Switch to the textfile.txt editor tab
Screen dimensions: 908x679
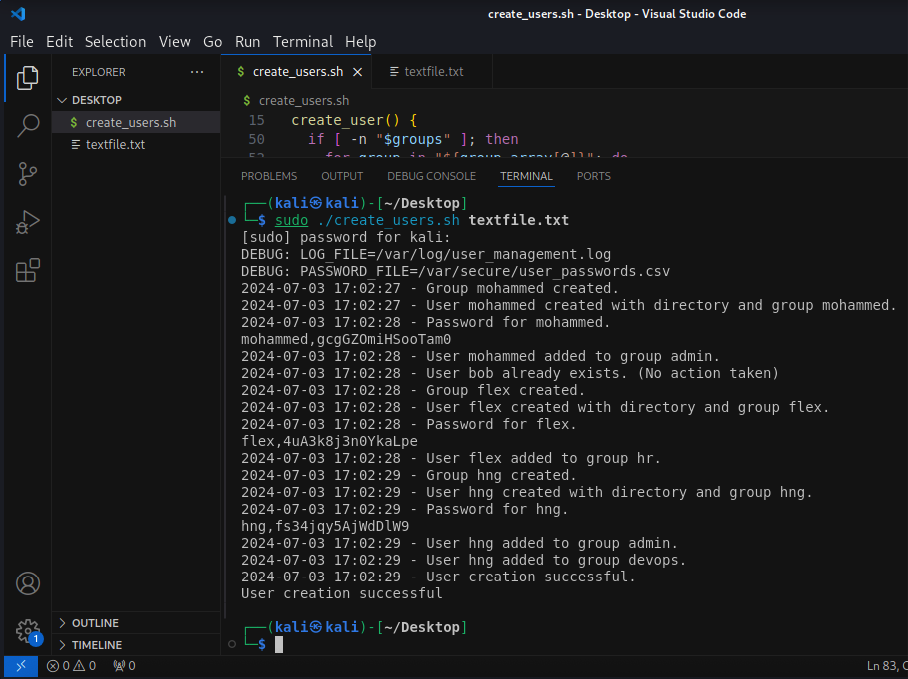pos(433,72)
